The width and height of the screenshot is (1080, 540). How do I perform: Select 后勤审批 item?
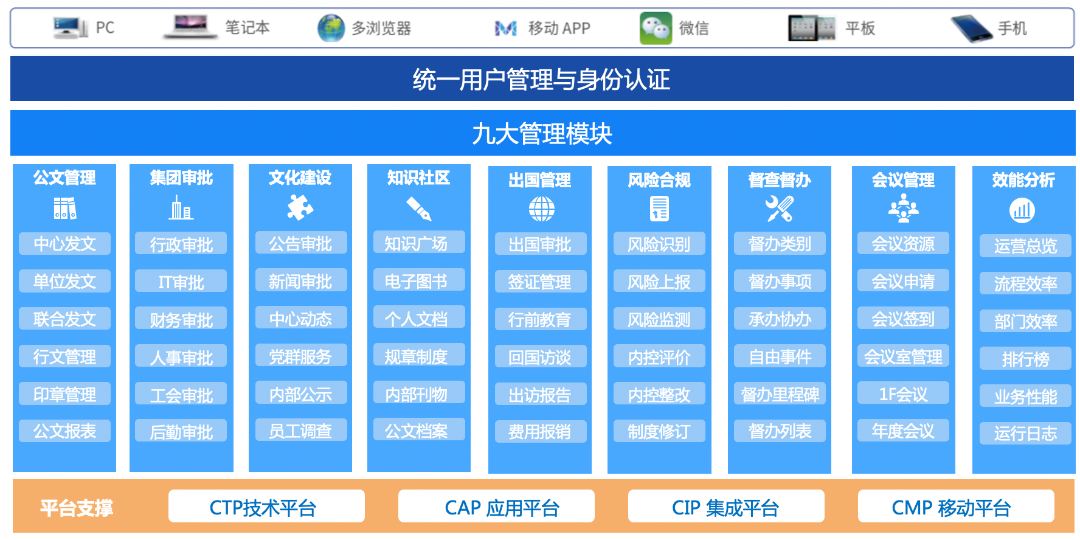point(181,431)
